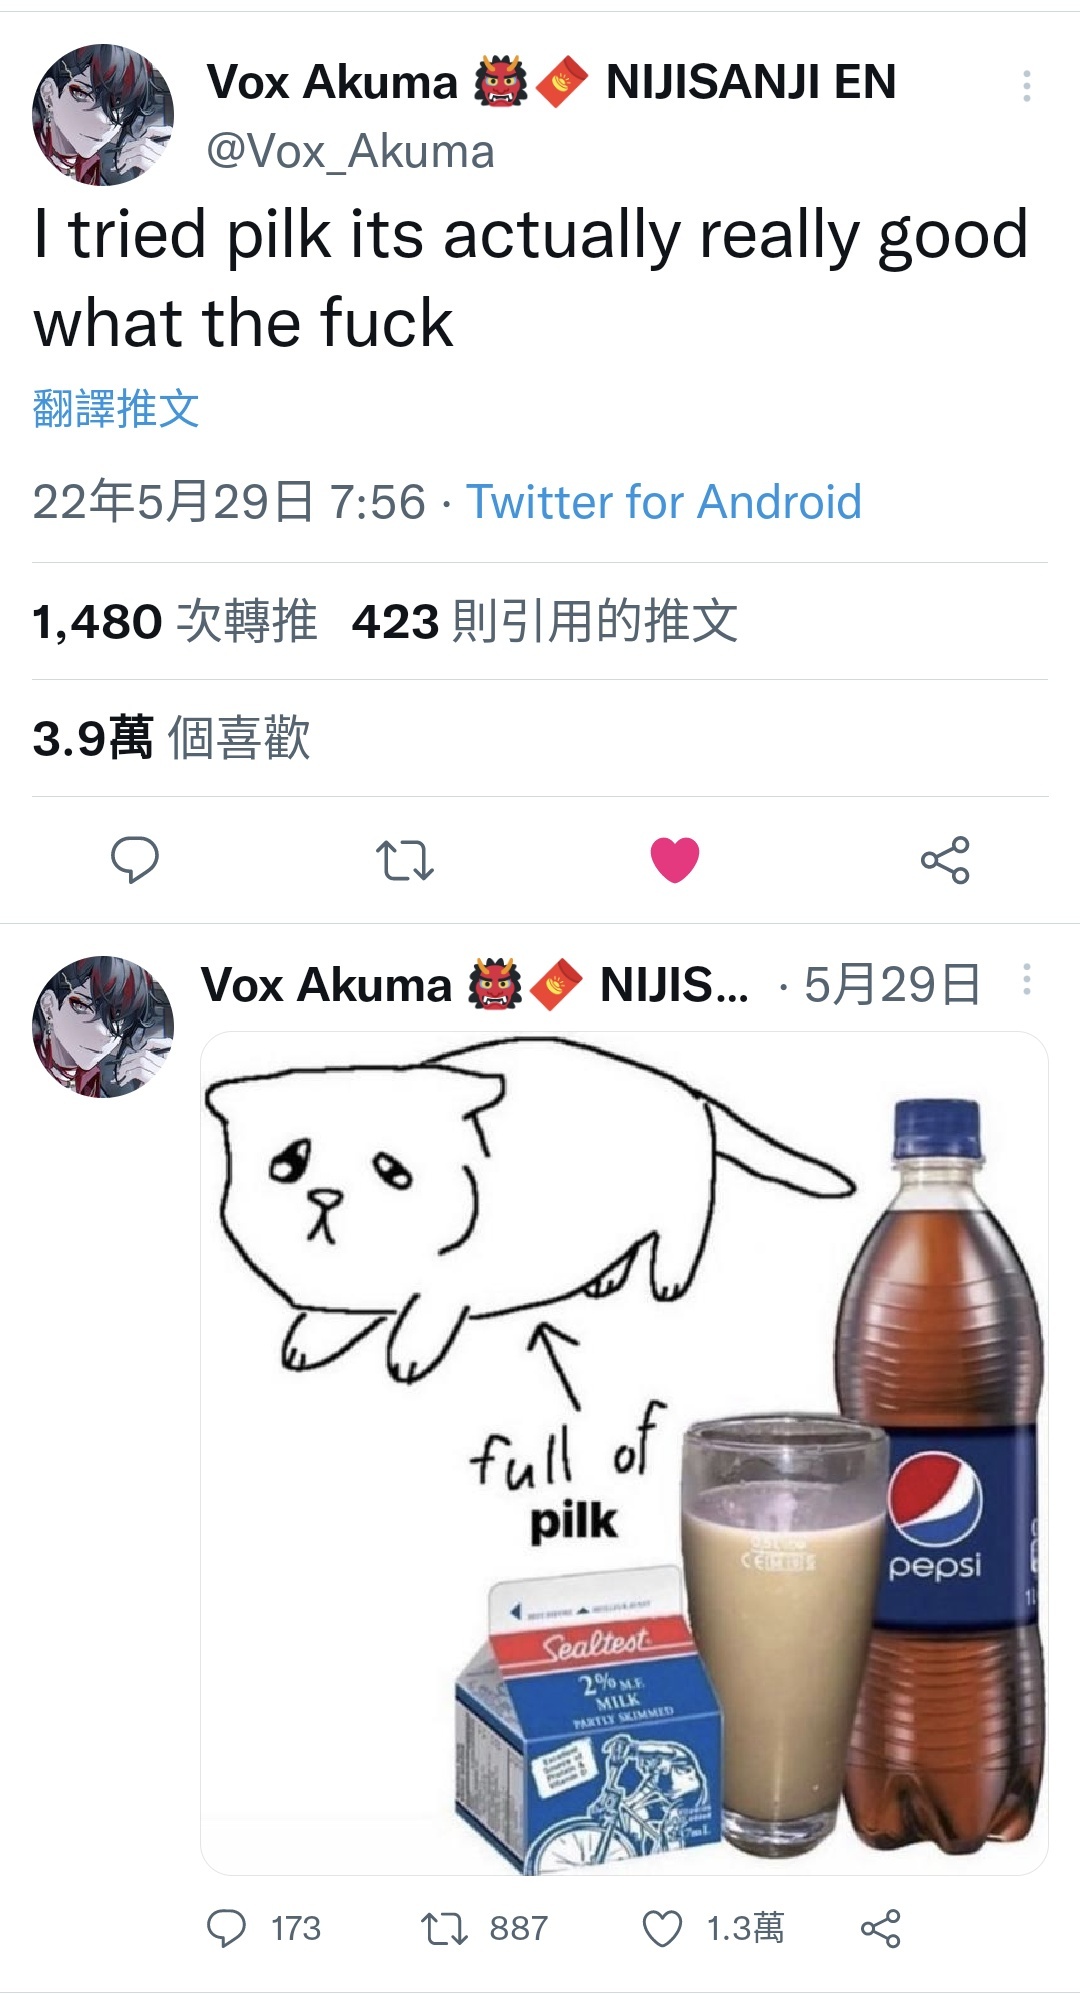Open the profile avatar on the reply tweet
This screenshot has height=1994, width=1080.
103,1027
